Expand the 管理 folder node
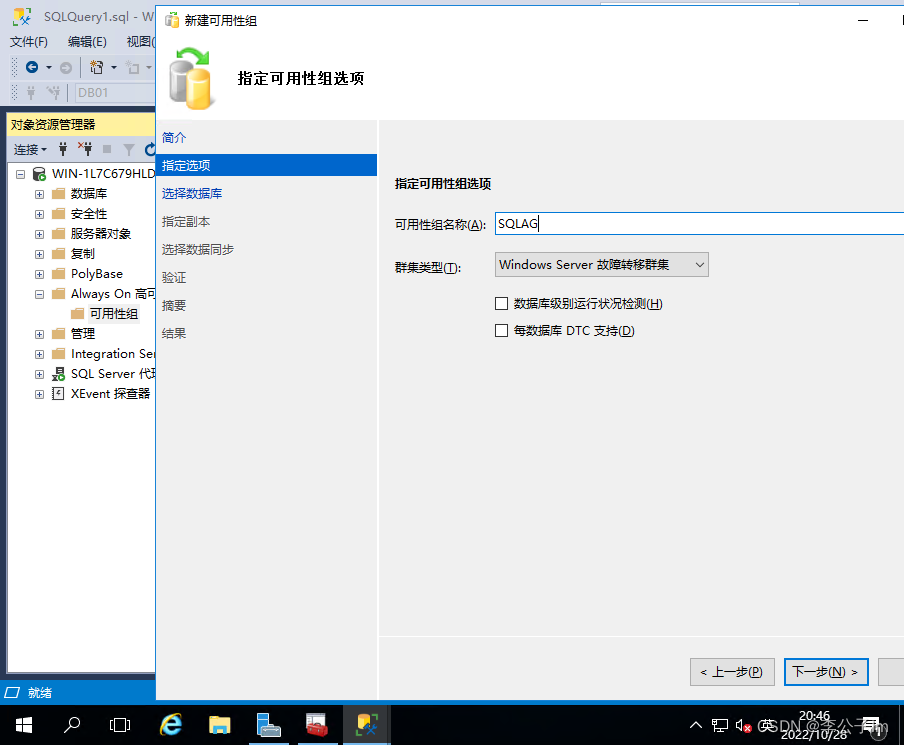Image resolution: width=904 pixels, height=745 pixels. click(39, 334)
